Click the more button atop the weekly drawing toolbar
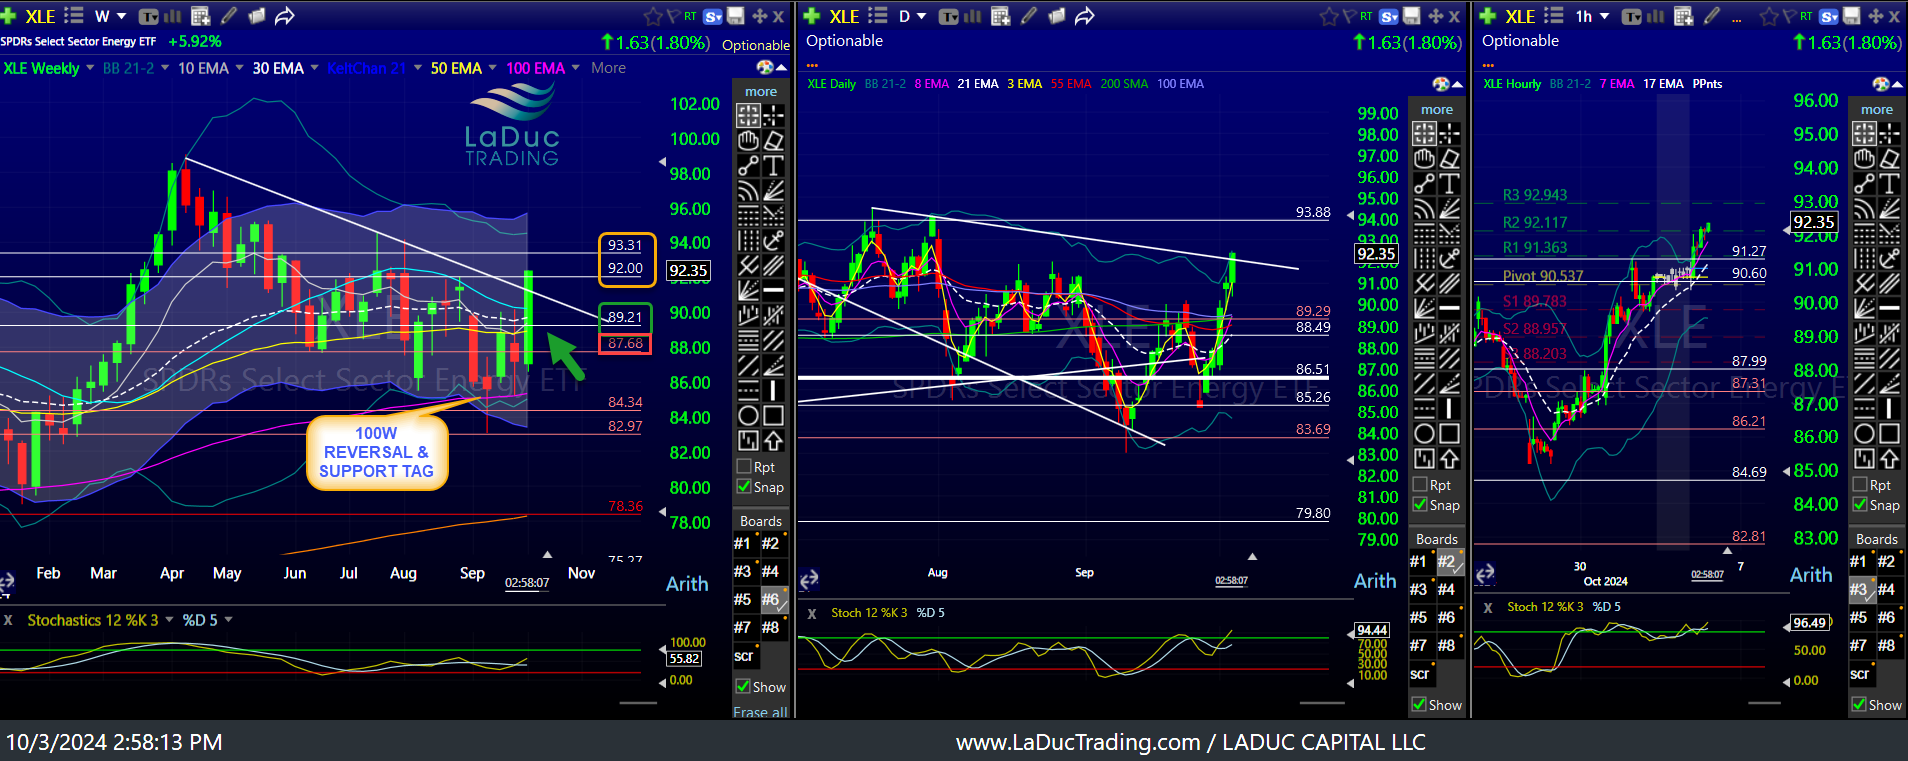The width and height of the screenshot is (1908, 761). (x=761, y=91)
